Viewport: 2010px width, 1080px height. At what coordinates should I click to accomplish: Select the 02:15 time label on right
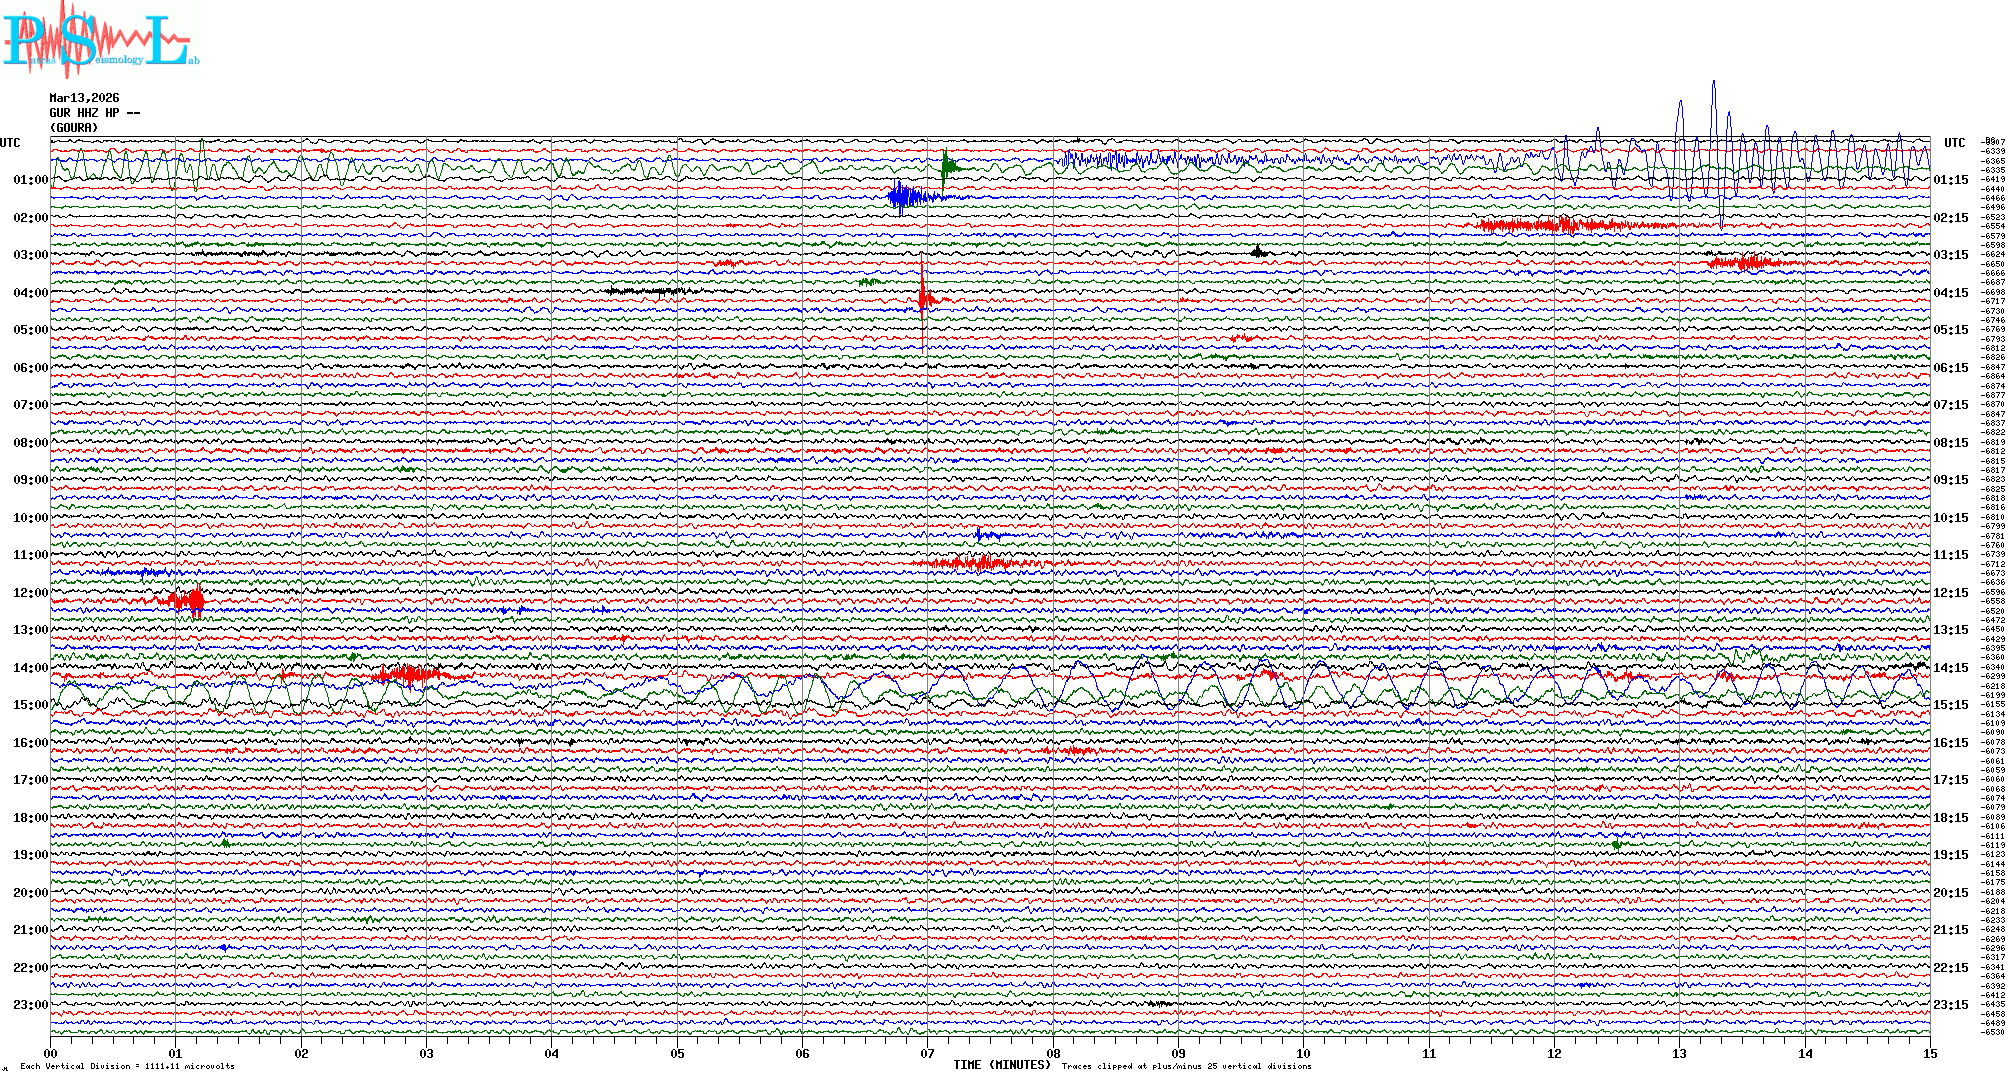coord(1950,218)
